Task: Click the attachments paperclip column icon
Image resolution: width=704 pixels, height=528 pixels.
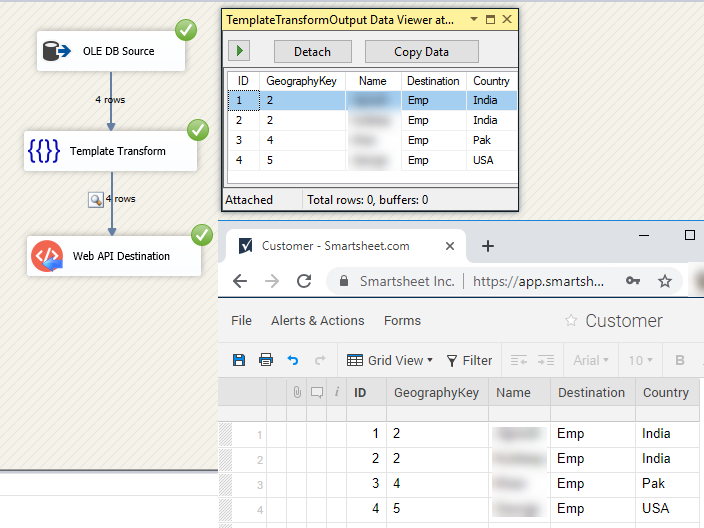Action: 297,392
